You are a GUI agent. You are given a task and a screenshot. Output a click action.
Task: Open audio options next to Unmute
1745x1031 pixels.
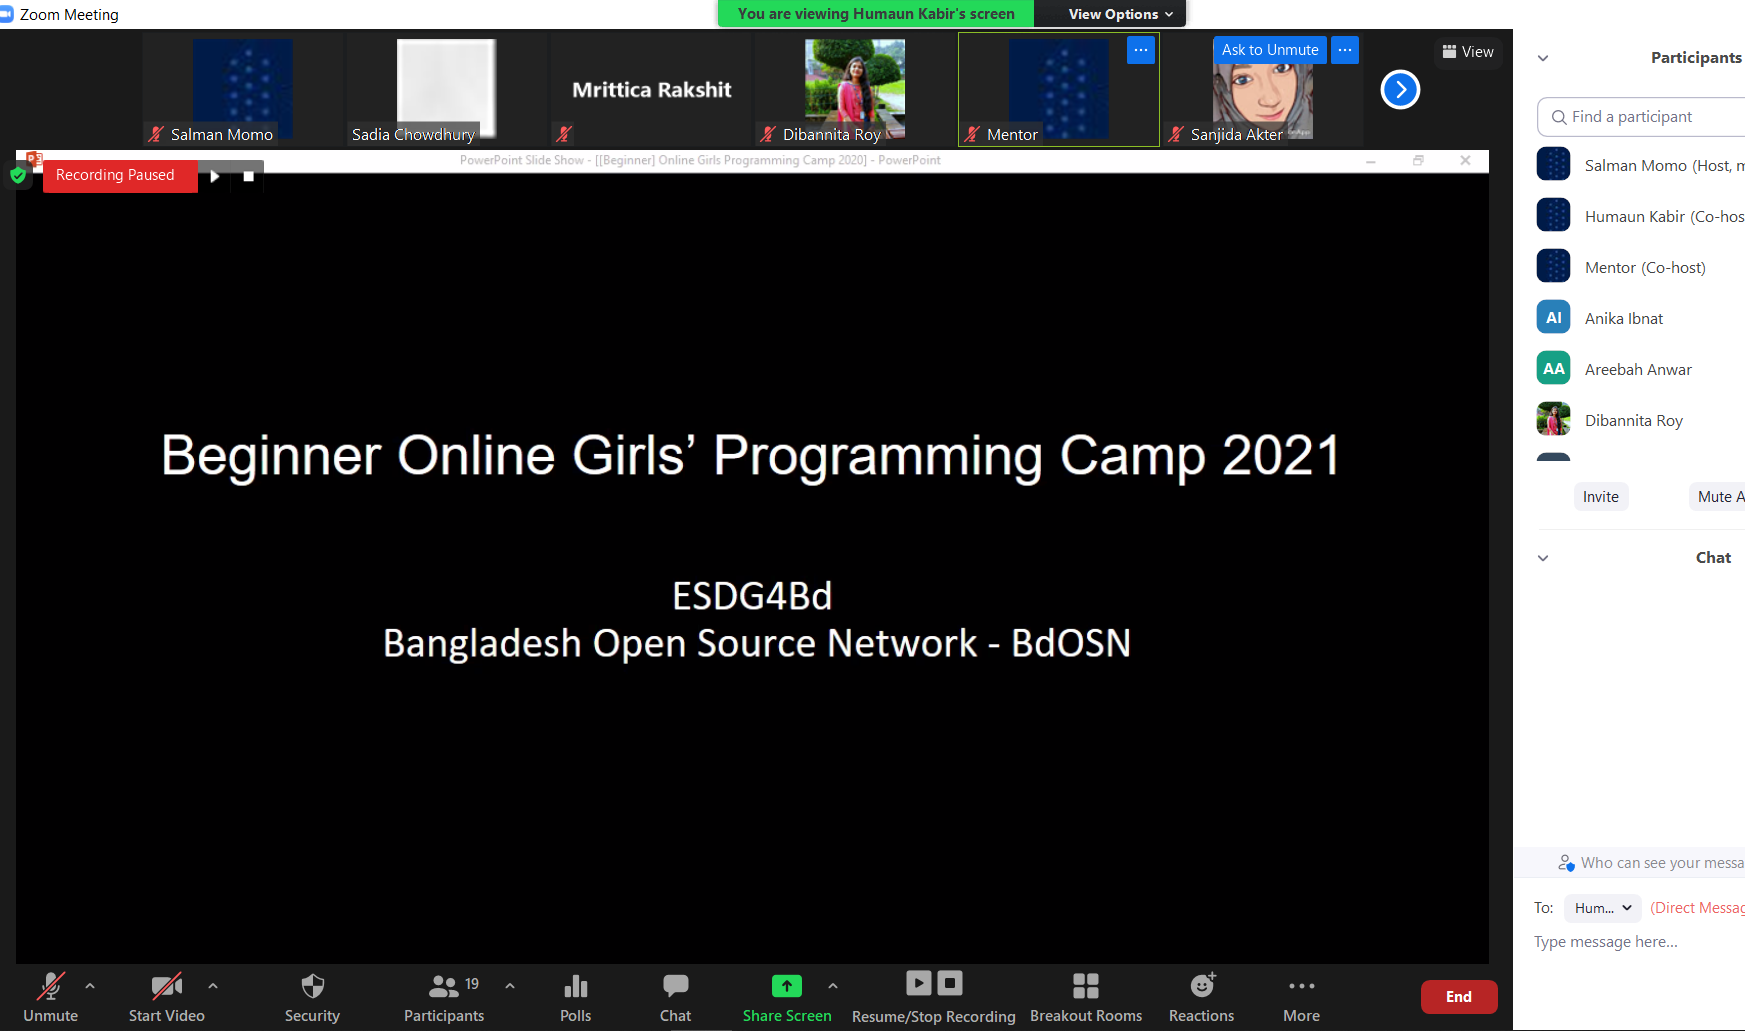pos(88,985)
